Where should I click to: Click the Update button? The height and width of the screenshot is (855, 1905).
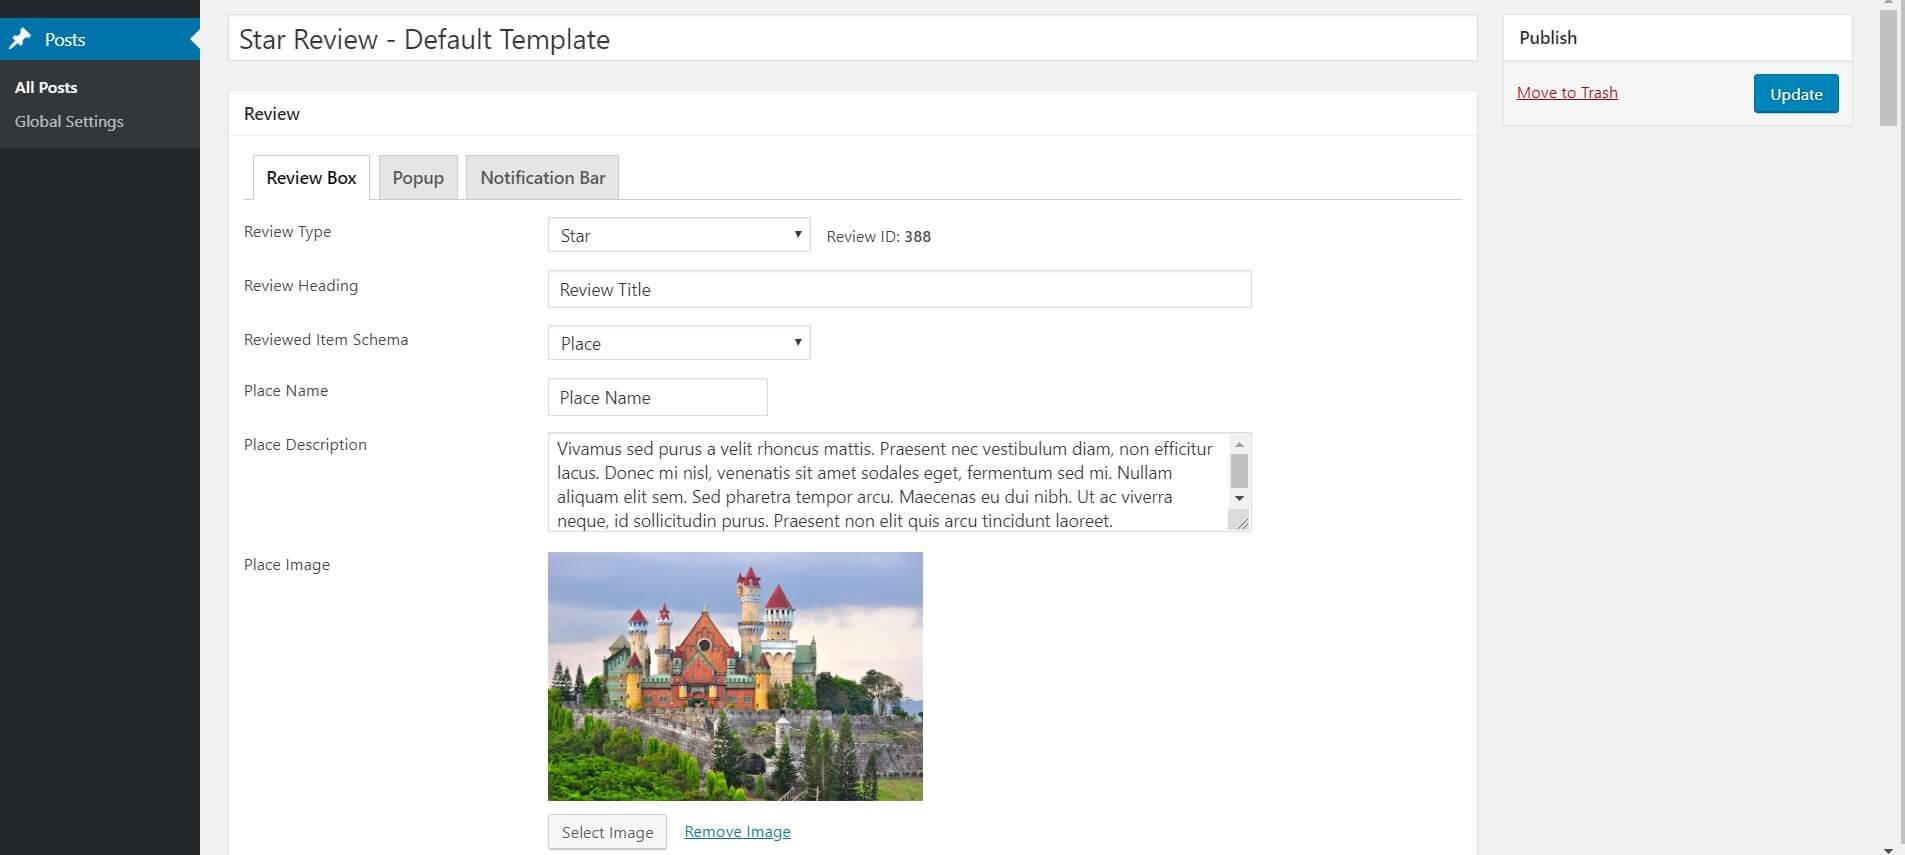coord(1796,94)
